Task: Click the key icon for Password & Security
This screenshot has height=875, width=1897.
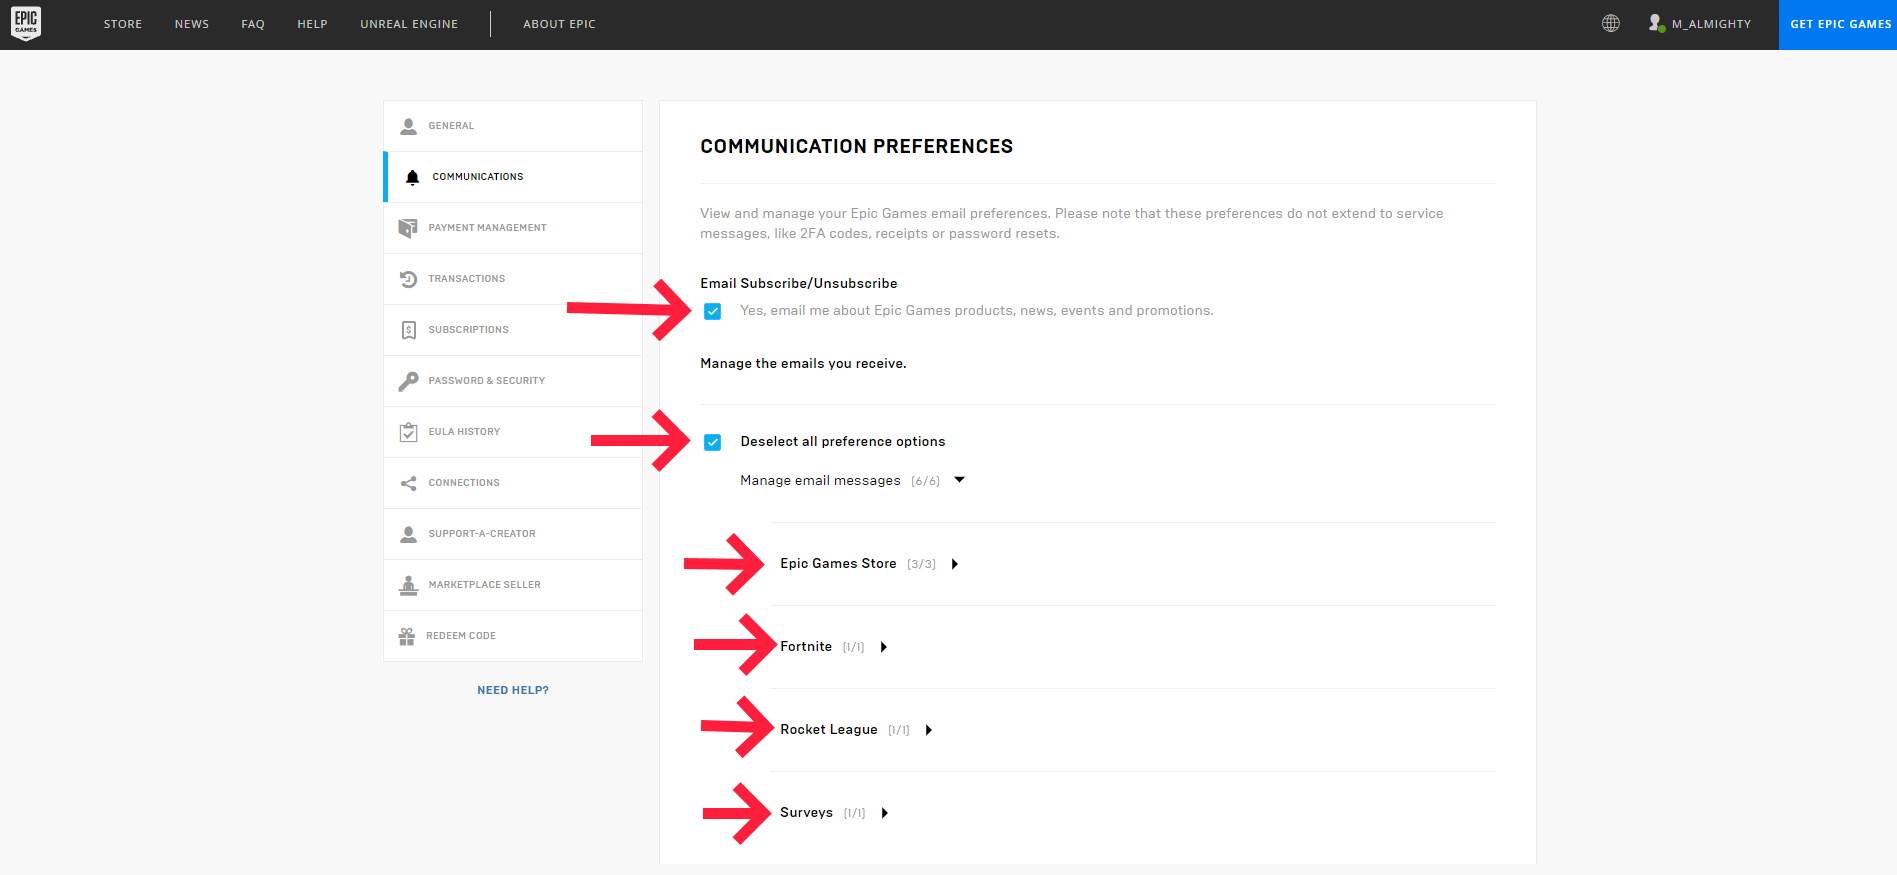Action: coord(408,381)
